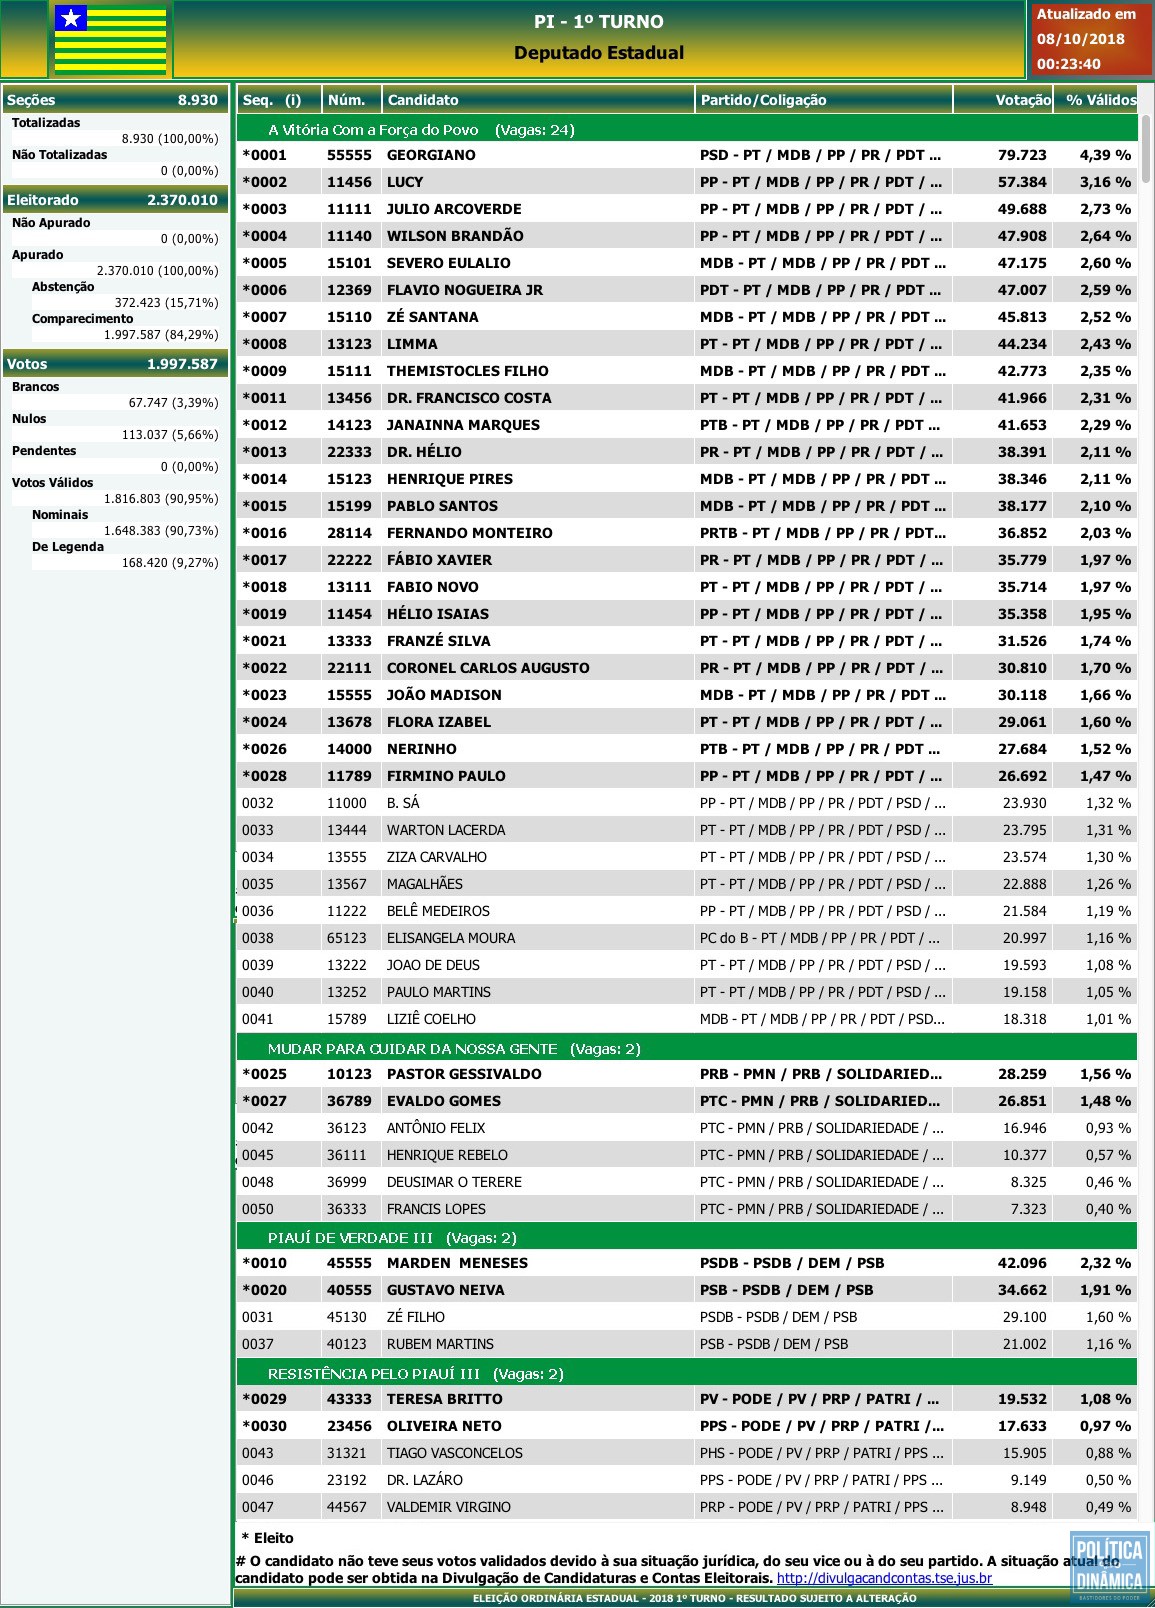Image resolution: width=1155 pixels, height=1608 pixels.
Task: Click the 'A Vitória Com a Força do Povo' coalition row
Action: click(x=687, y=130)
